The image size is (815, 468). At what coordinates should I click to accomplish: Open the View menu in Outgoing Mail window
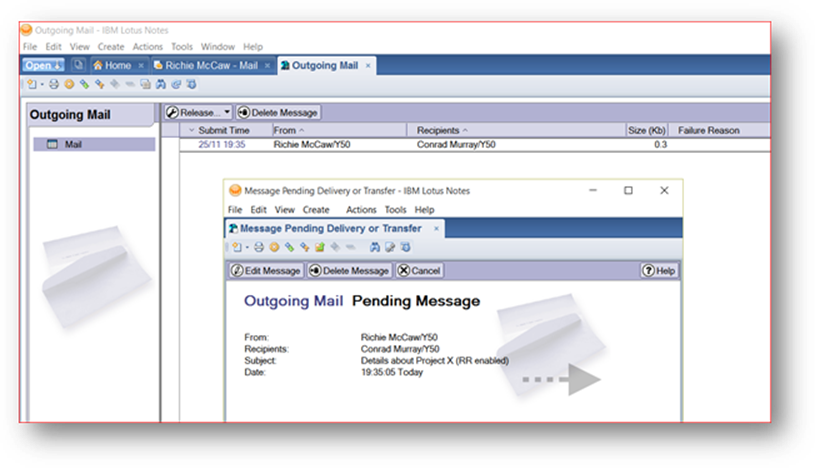point(80,47)
